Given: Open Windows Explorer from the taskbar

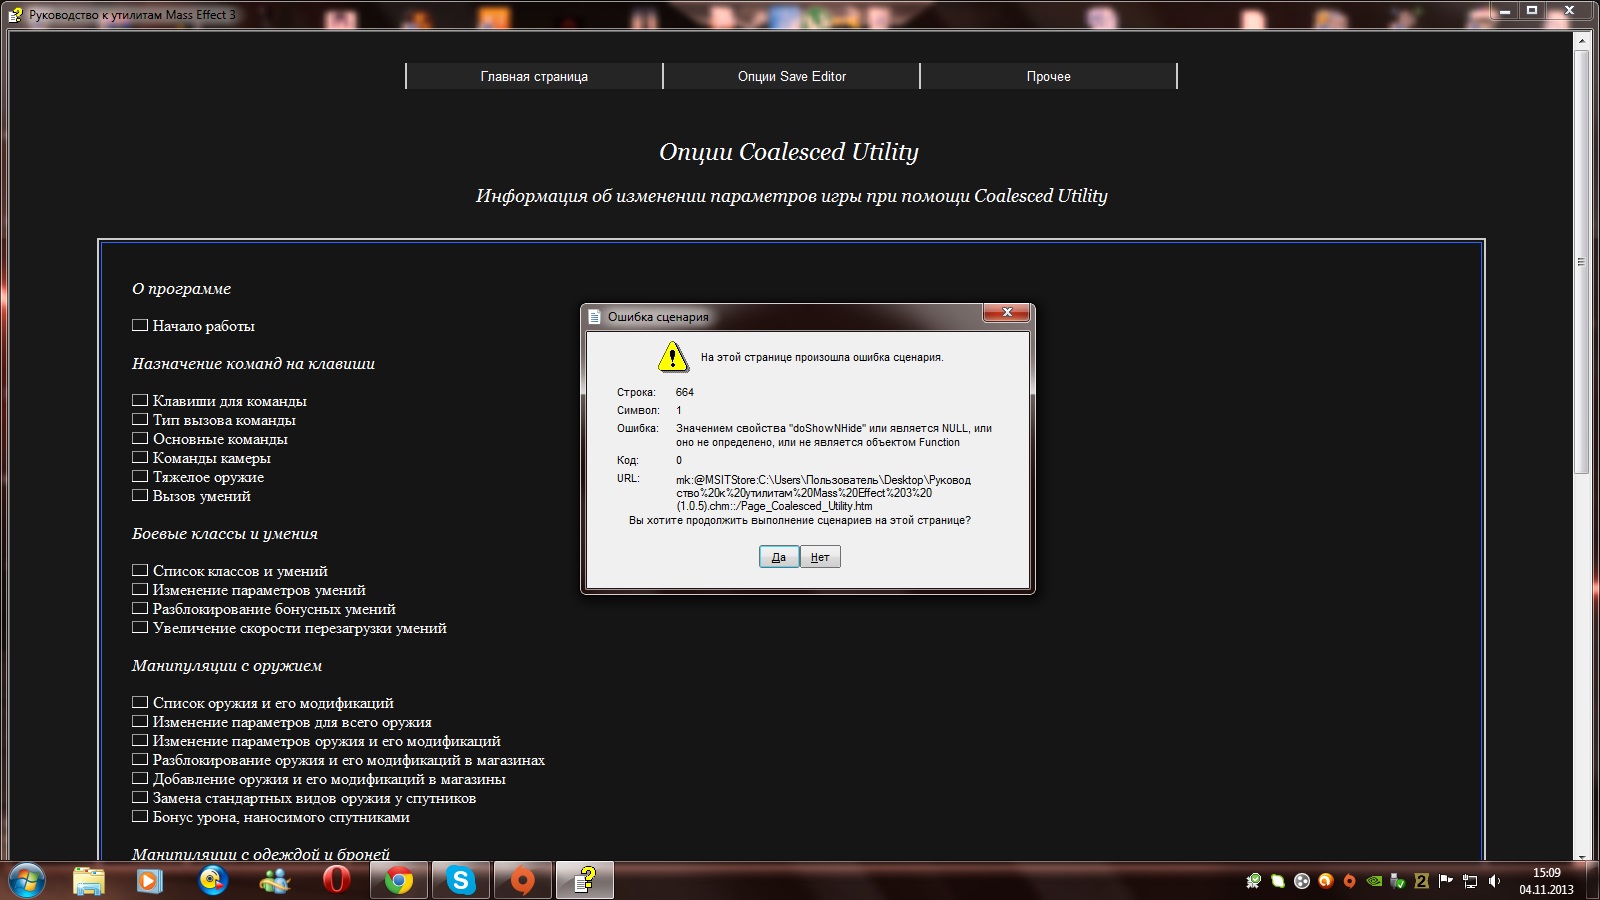Looking at the screenshot, I should pos(89,881).
